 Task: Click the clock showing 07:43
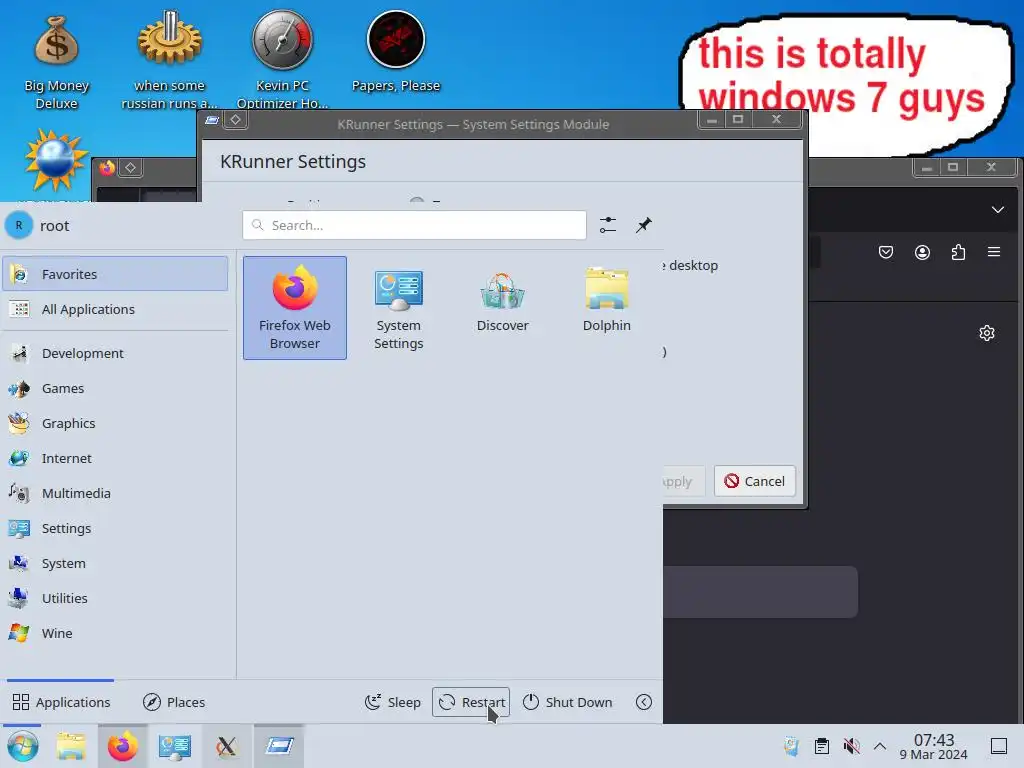(933, 746)
